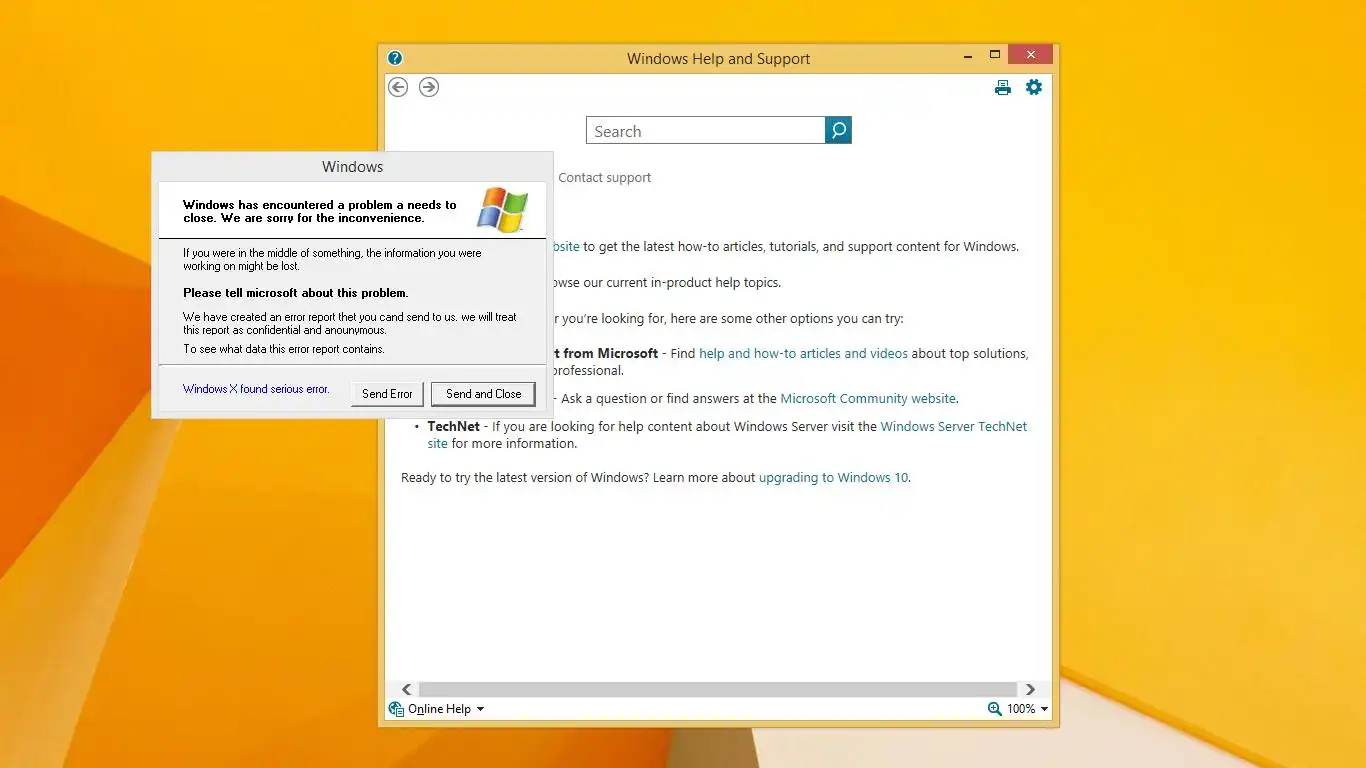Open help and how-to articles and videos link
Screen dimensions: 1366x768
pos(803,353)
